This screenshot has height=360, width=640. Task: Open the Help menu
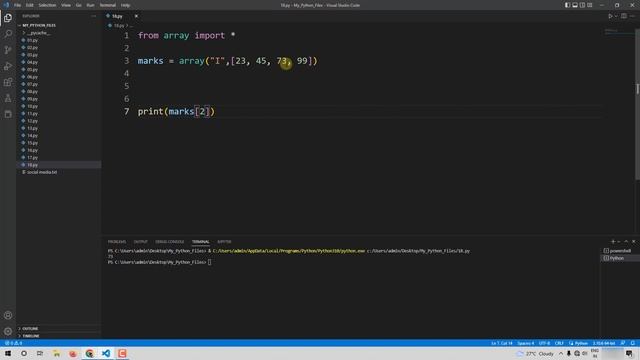(125, 5)
